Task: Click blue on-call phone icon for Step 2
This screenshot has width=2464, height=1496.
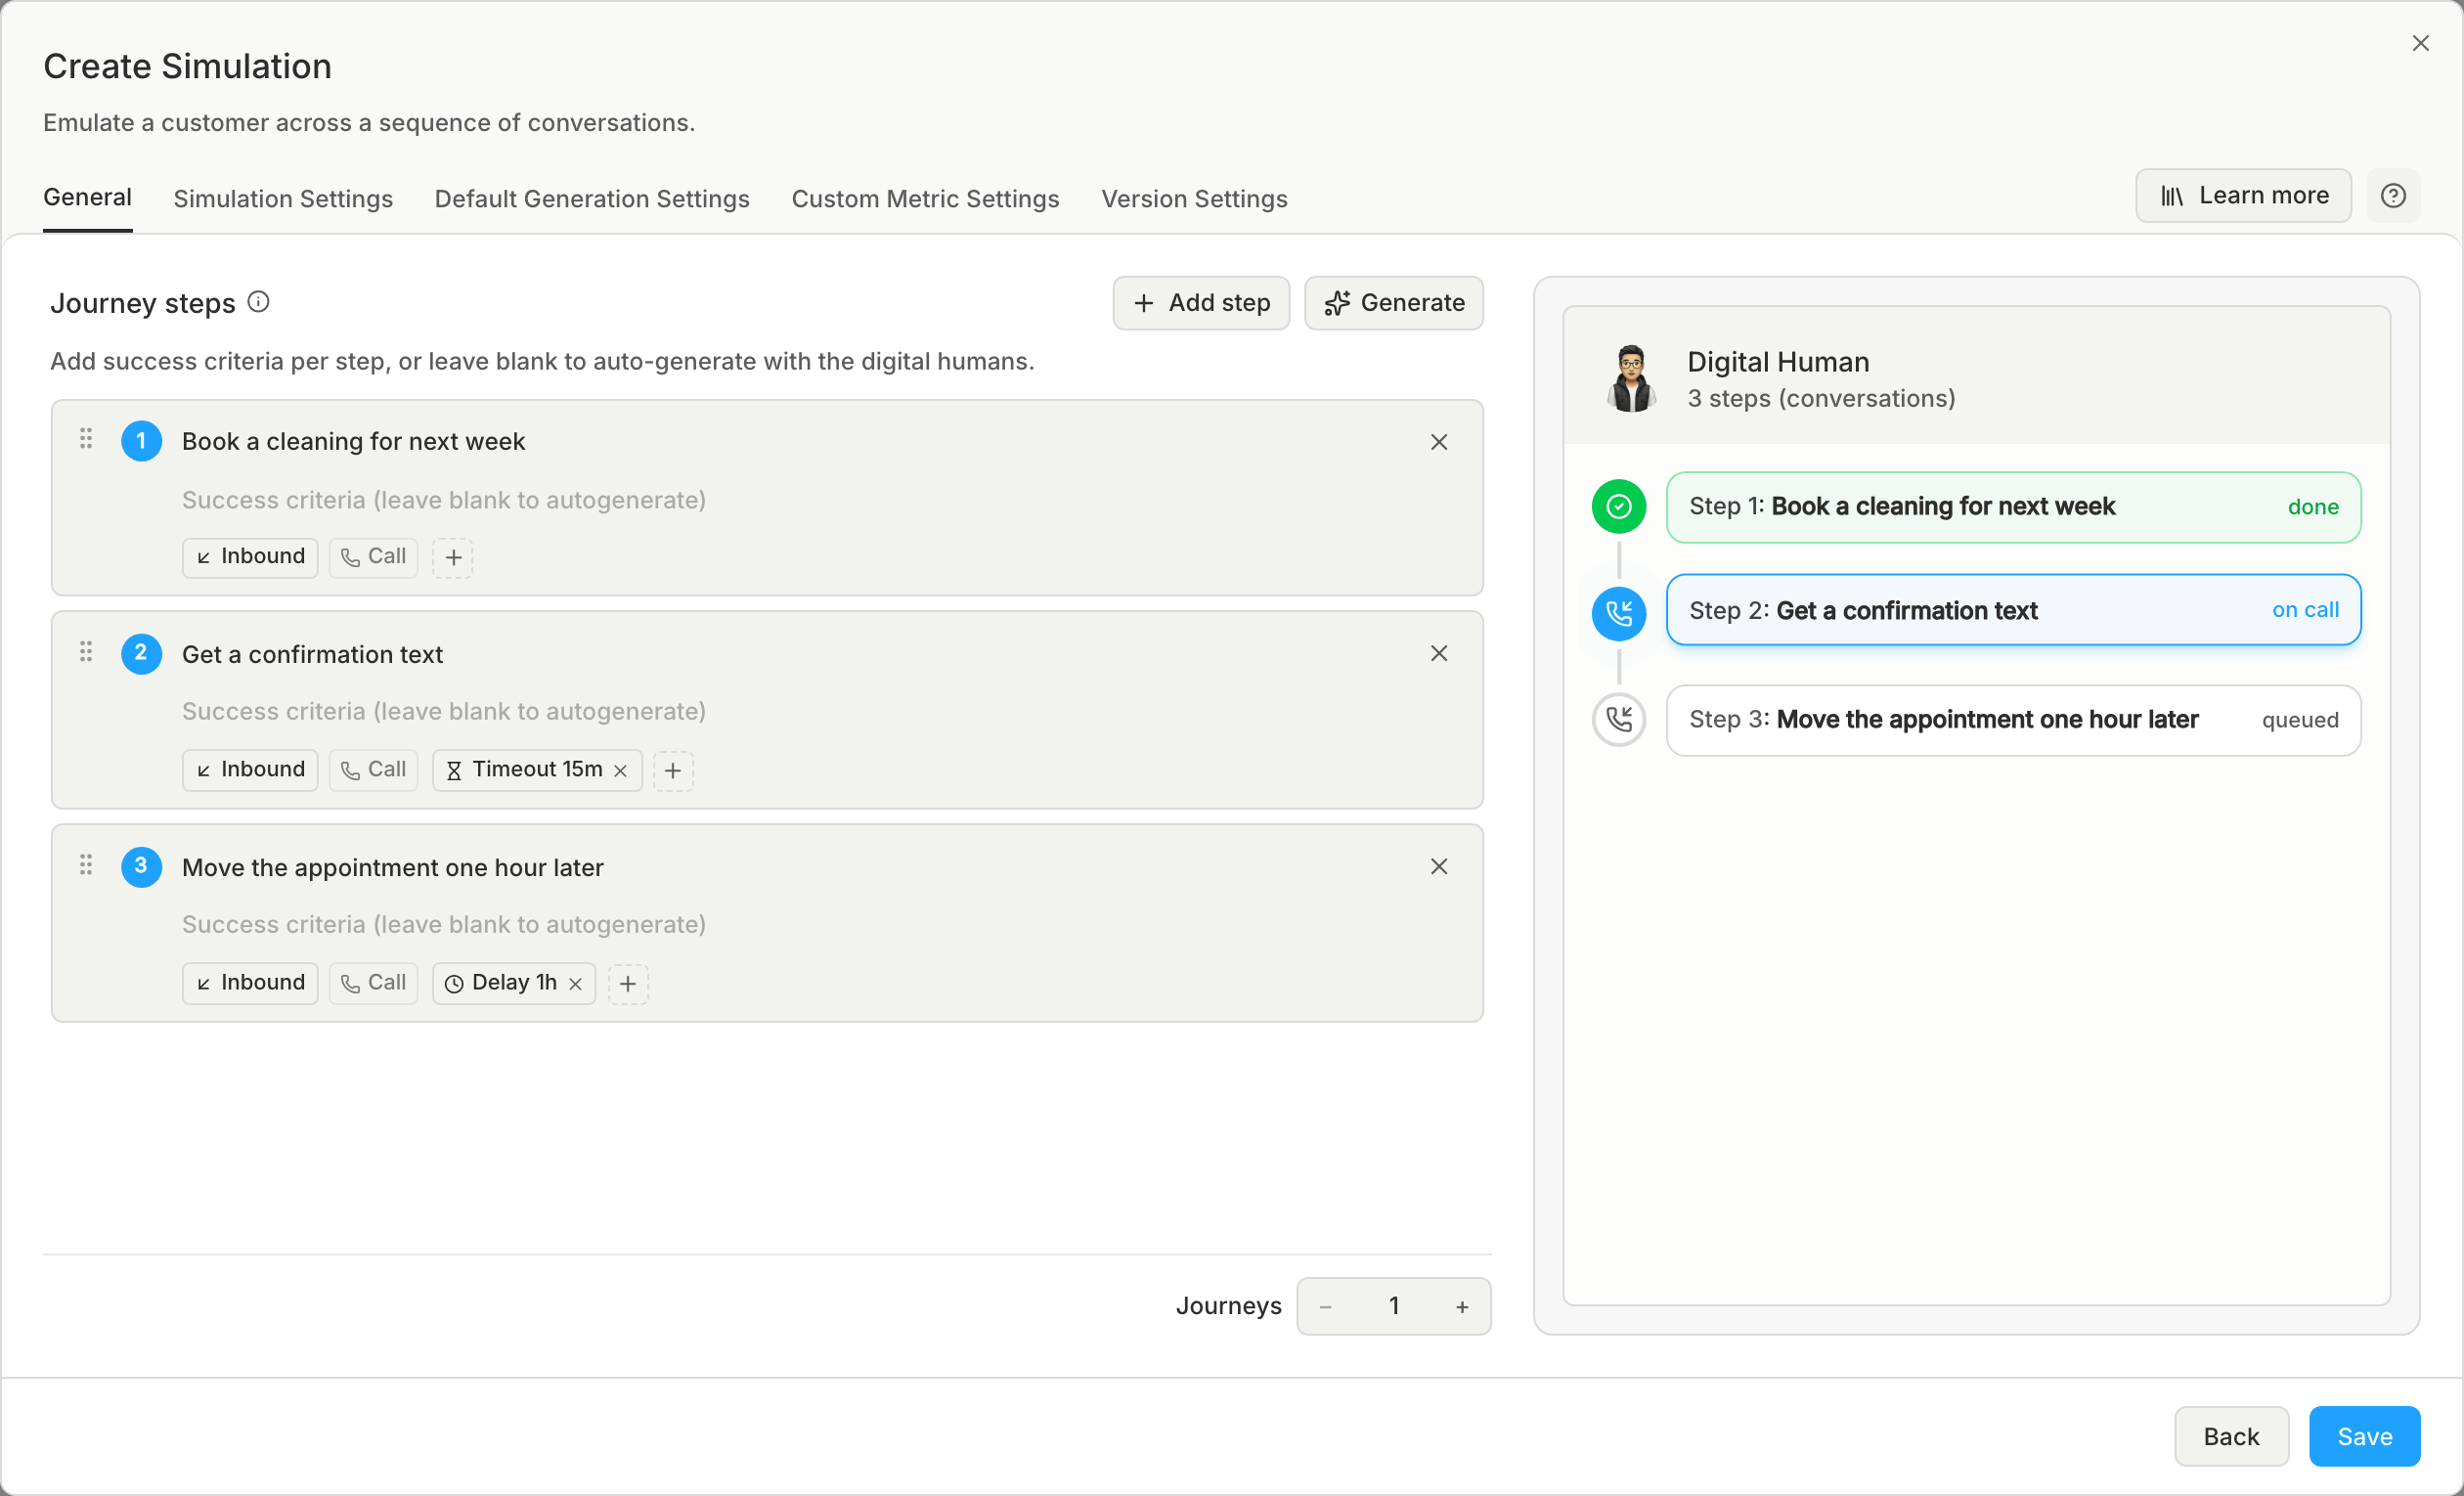Action: (1618, 613)
